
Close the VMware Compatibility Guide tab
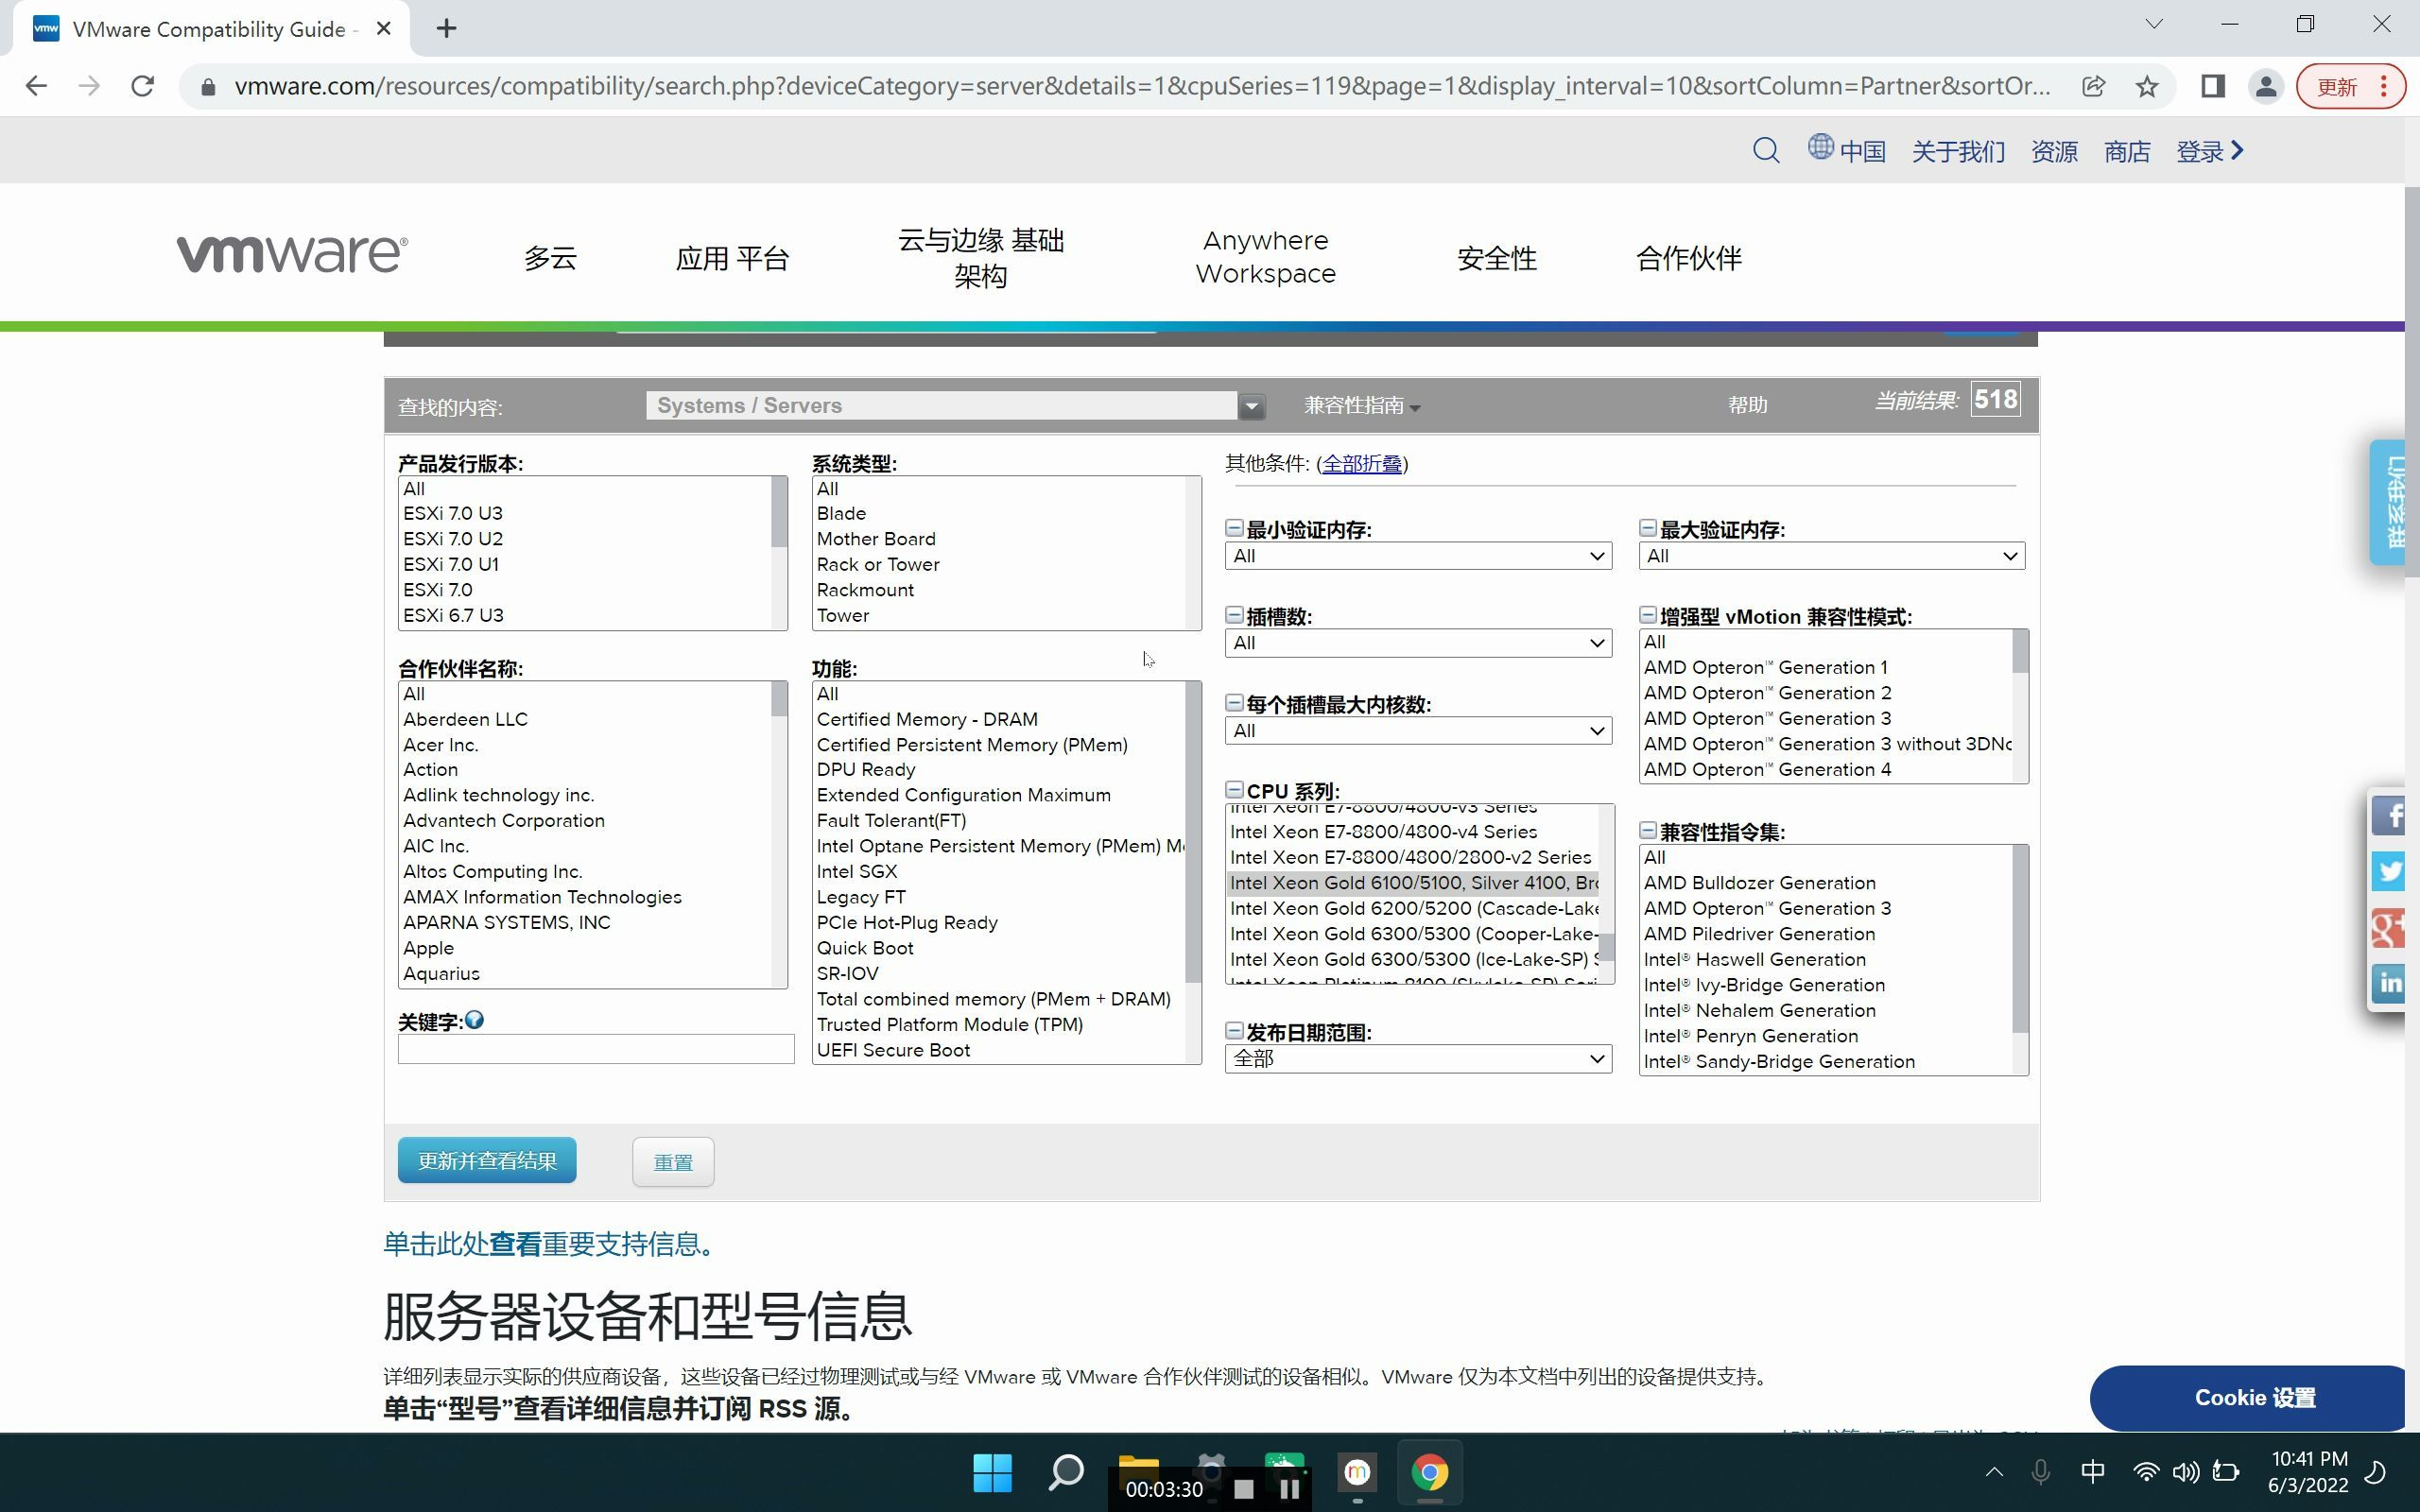(x=383, y=28)
